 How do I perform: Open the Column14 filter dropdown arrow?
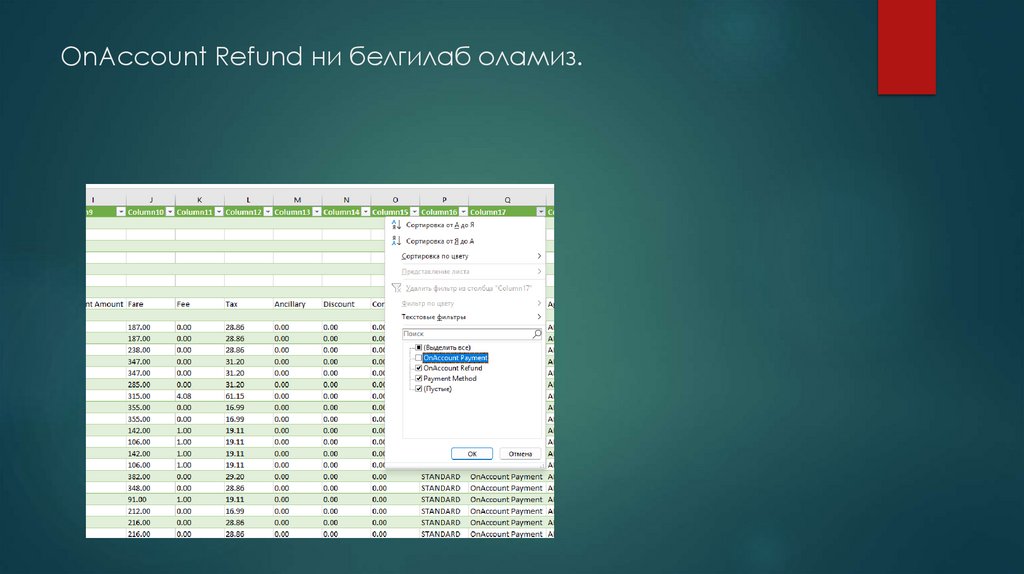[366, 212]
